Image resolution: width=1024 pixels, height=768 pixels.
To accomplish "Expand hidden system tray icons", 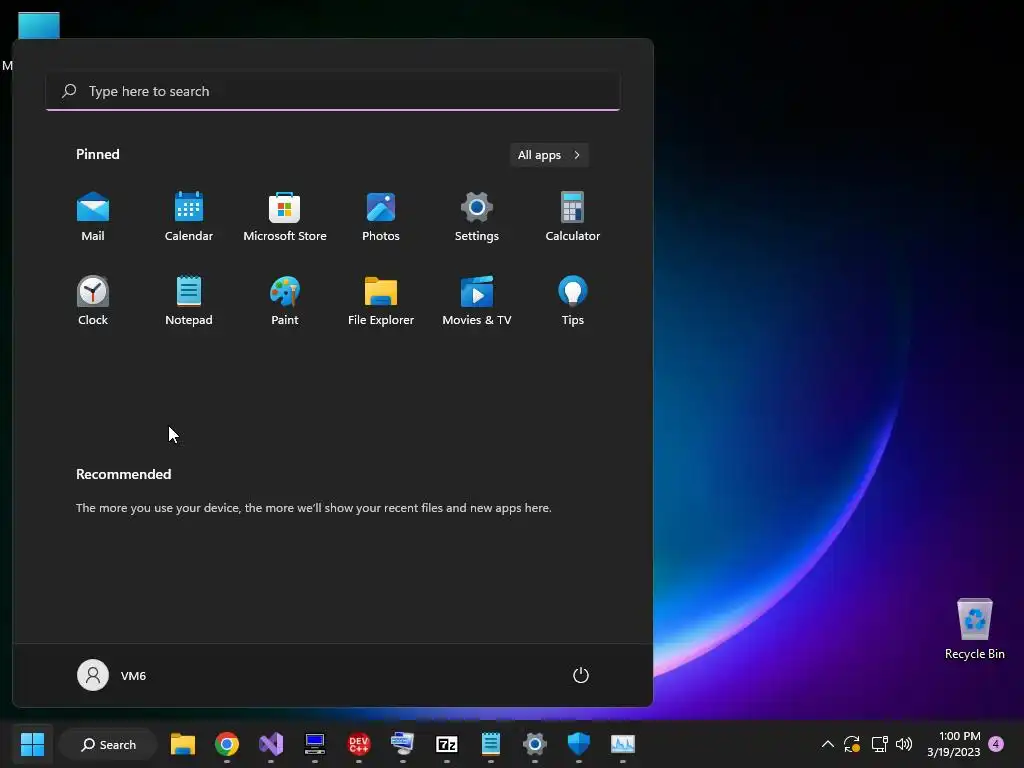I will (x=827, y=744).
